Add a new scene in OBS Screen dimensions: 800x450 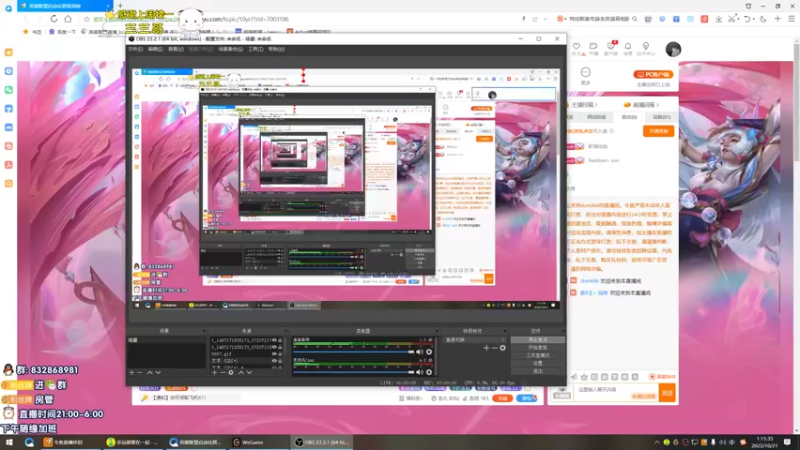[132, 372]
